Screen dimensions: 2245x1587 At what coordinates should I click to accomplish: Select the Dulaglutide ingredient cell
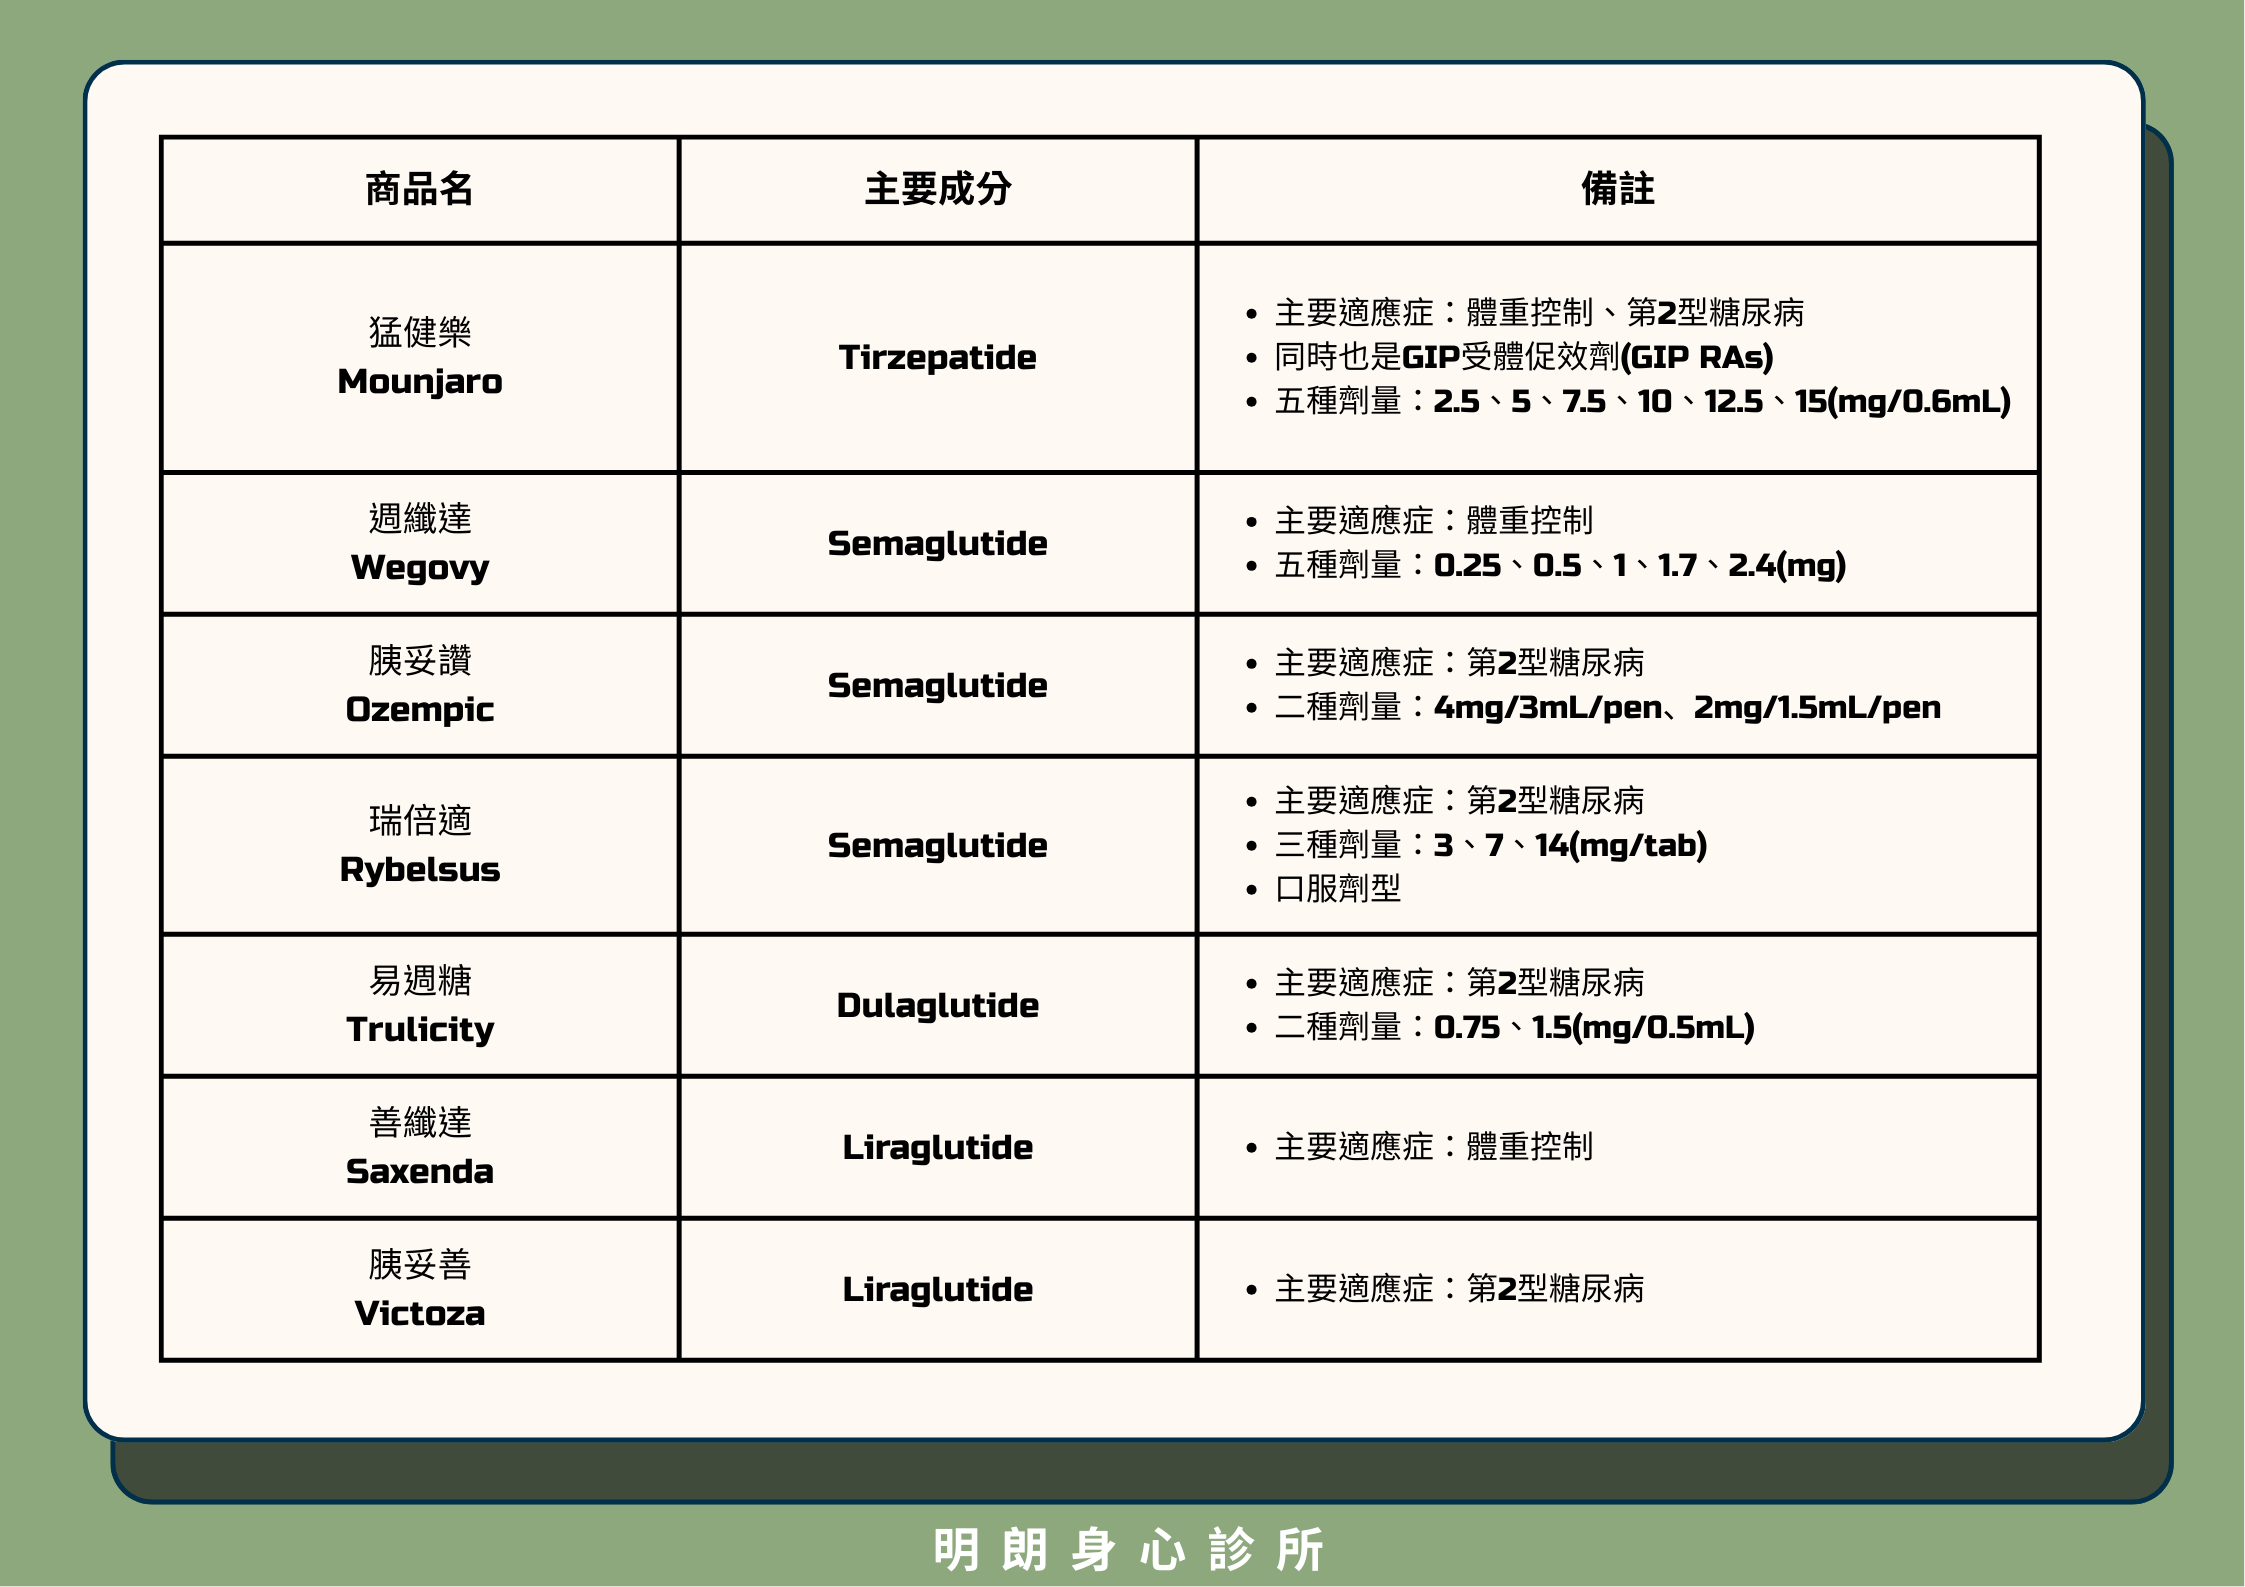pyautogui.click(x=938, y=1006)
